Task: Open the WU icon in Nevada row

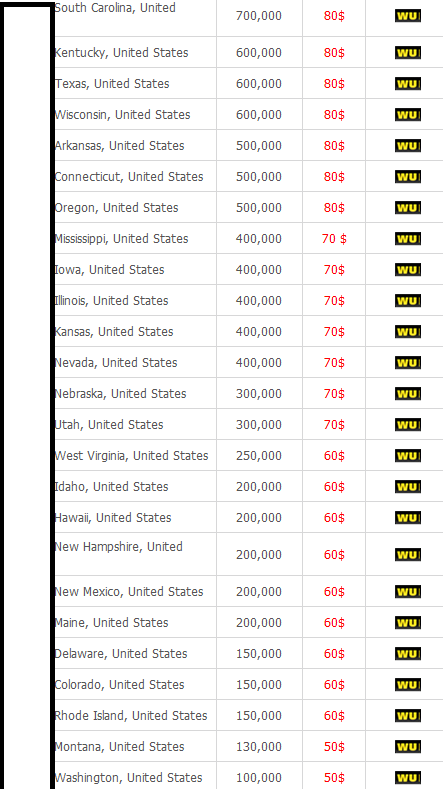Action: [408, 363]
